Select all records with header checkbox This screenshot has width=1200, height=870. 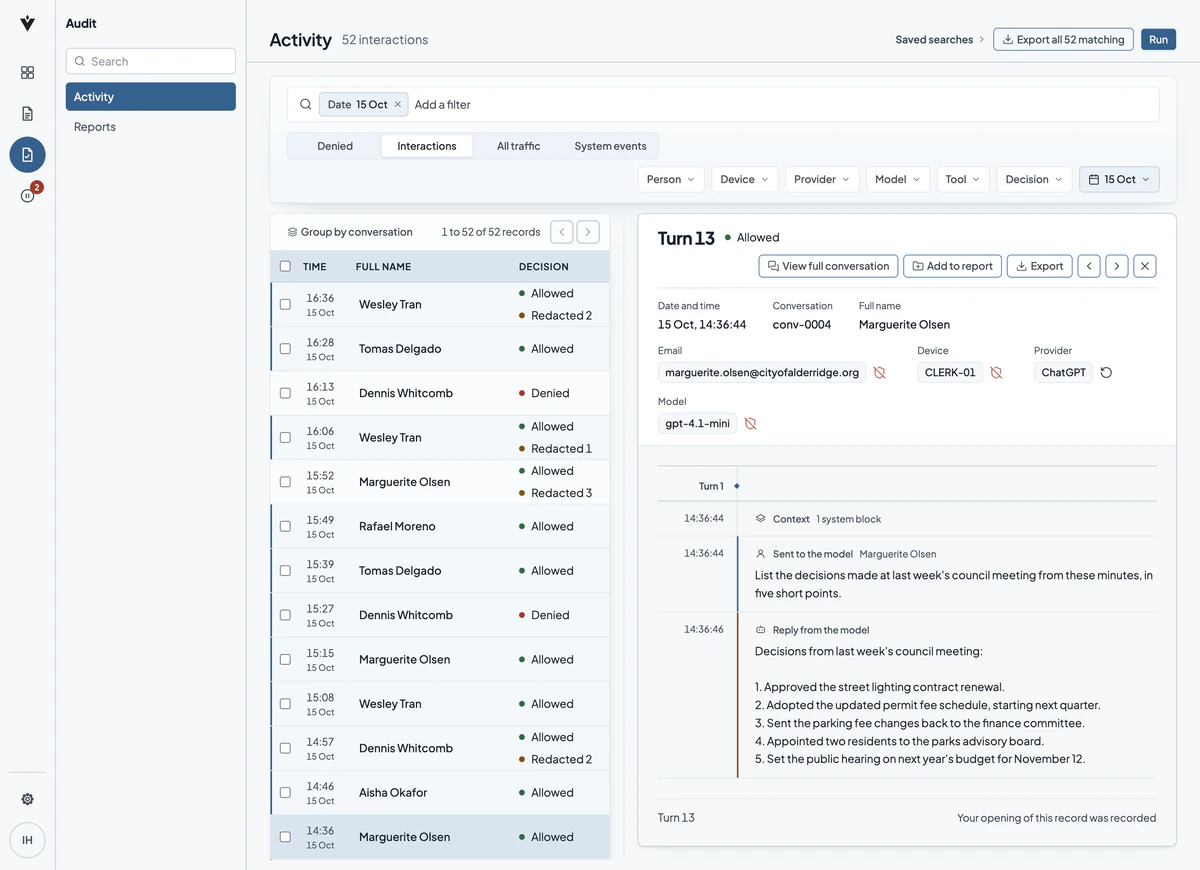tap(285, 266)
